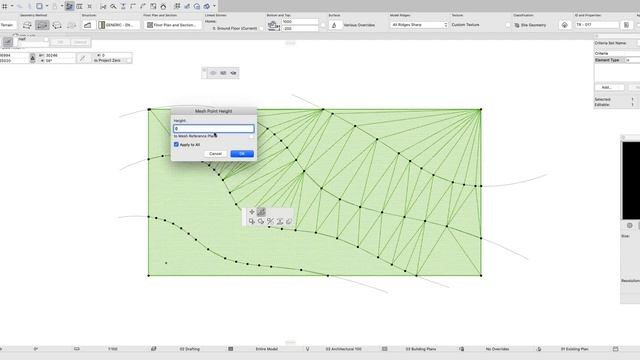Click the move node icon in pet palette
Image resolution: width=640 pixels, height=360 pixels.
252,212
